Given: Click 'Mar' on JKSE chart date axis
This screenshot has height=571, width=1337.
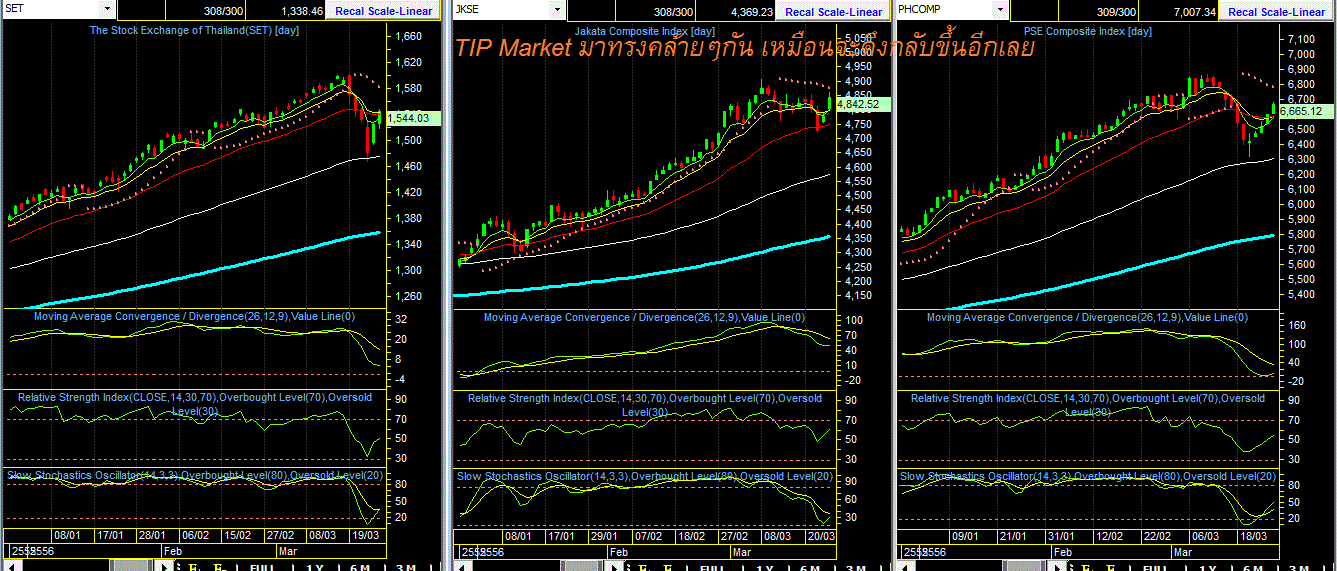Looking at the screenshot, I should 742,551.
